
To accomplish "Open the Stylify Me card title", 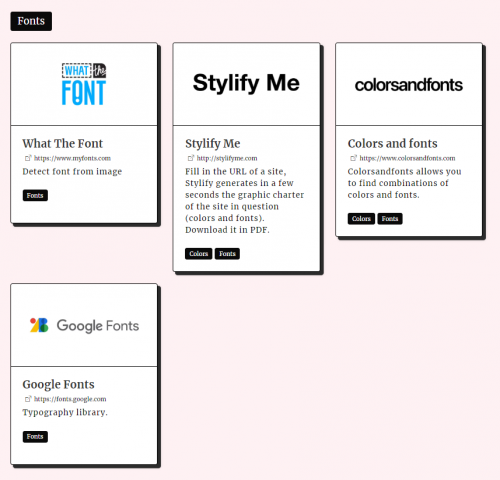I will coord(213,144).
